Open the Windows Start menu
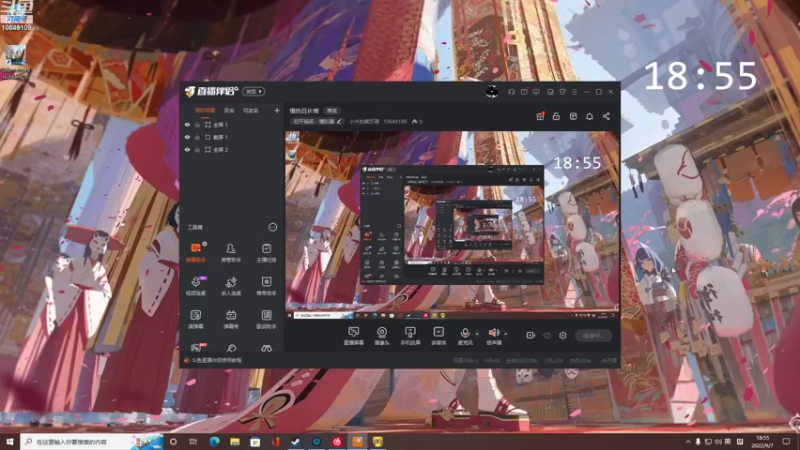Image resolution: width=800 pixels, height=450 pixels. 10,441
